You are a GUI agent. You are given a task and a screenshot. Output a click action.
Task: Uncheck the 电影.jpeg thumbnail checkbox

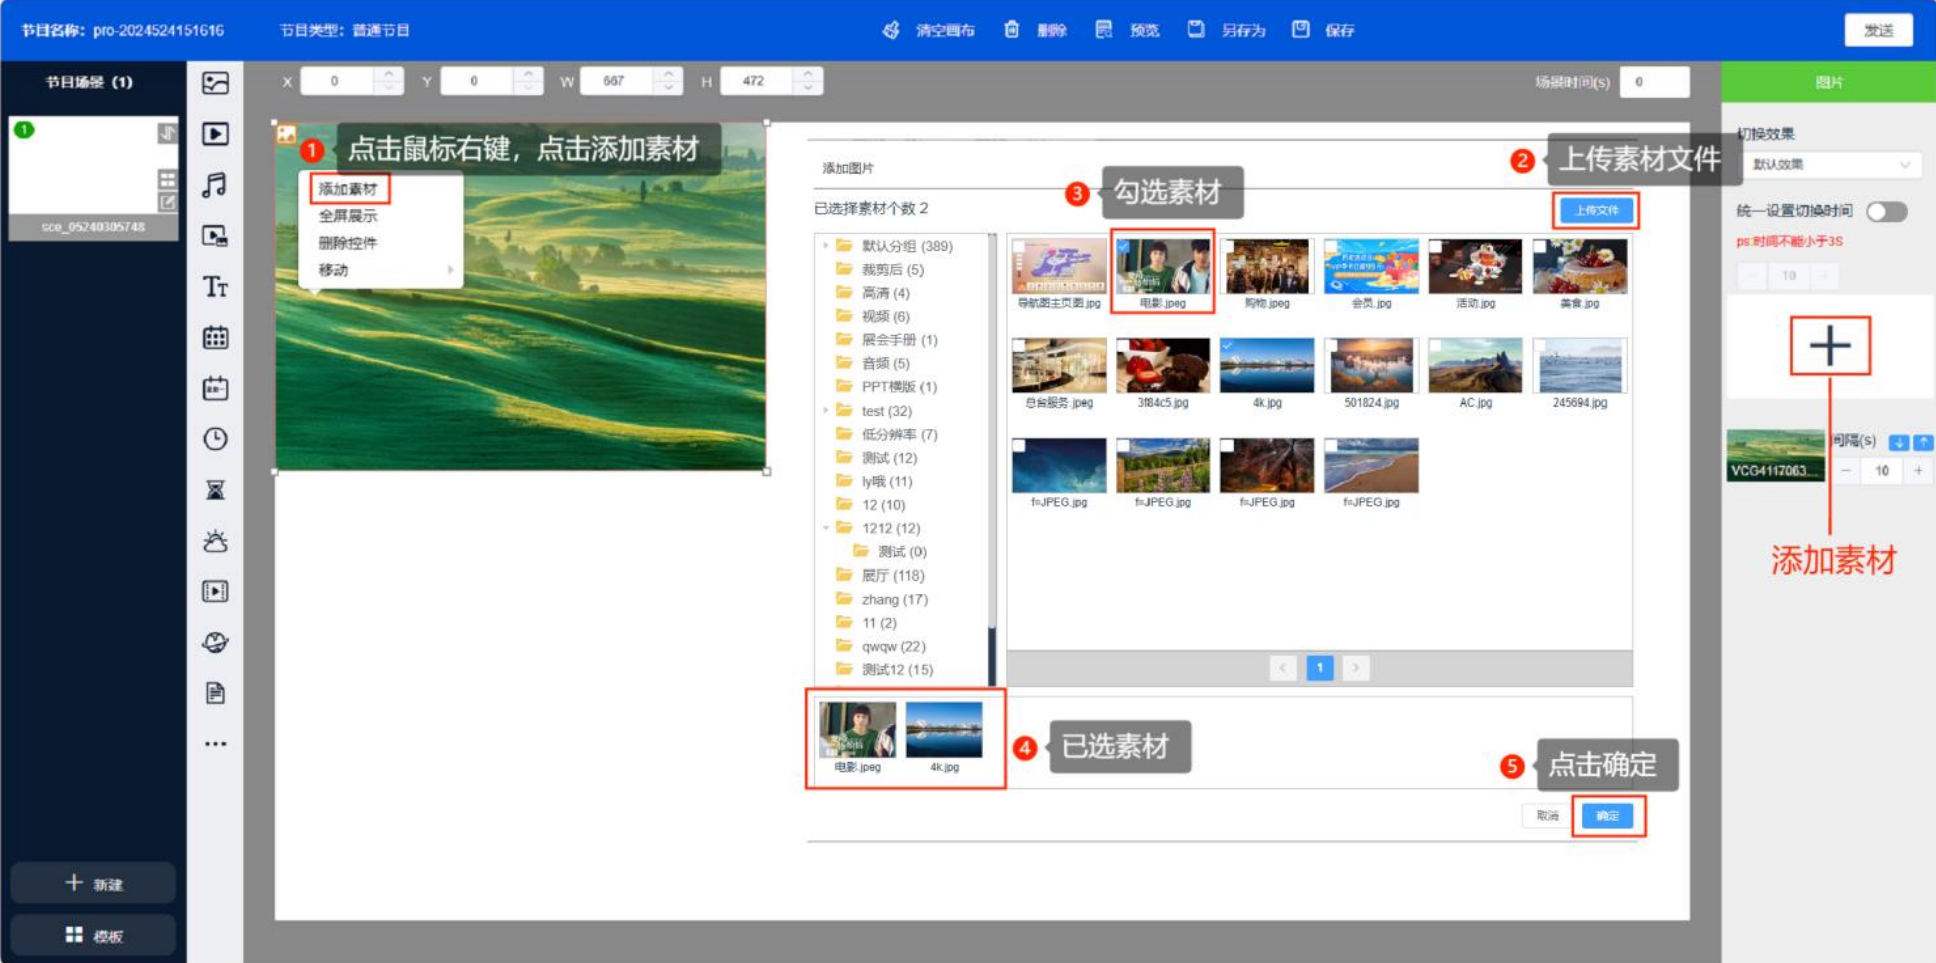pos(1124,246)
